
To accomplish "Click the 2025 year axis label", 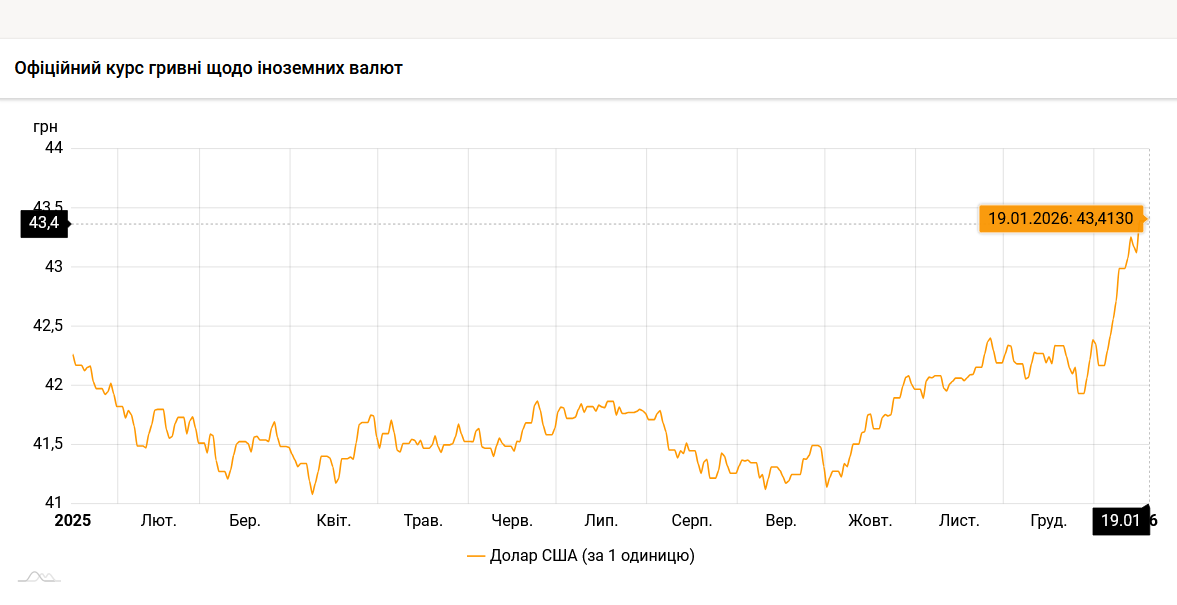I will pos(73,520).
